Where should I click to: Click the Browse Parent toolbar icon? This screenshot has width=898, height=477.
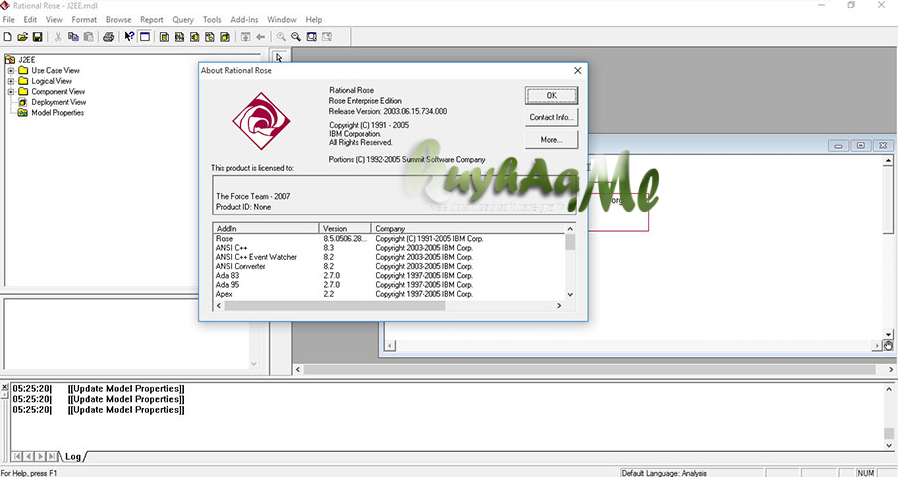click(245, 37)
